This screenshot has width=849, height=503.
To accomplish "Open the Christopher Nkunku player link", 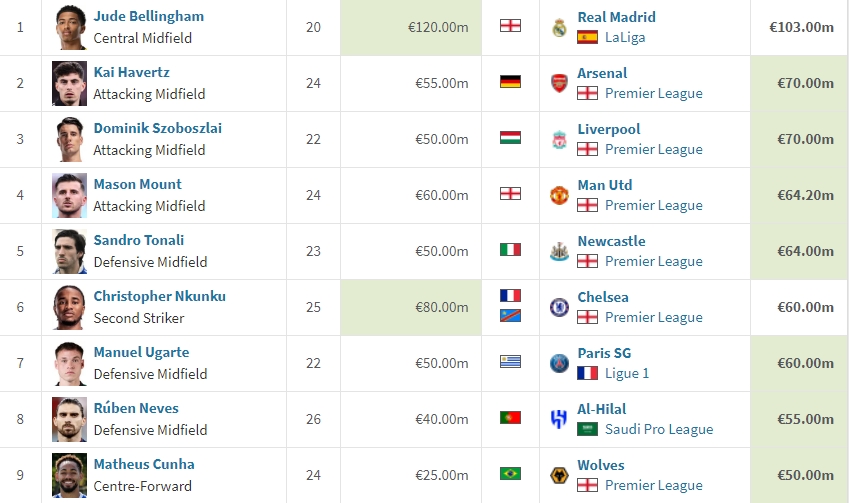I will [x=159, y=296].
